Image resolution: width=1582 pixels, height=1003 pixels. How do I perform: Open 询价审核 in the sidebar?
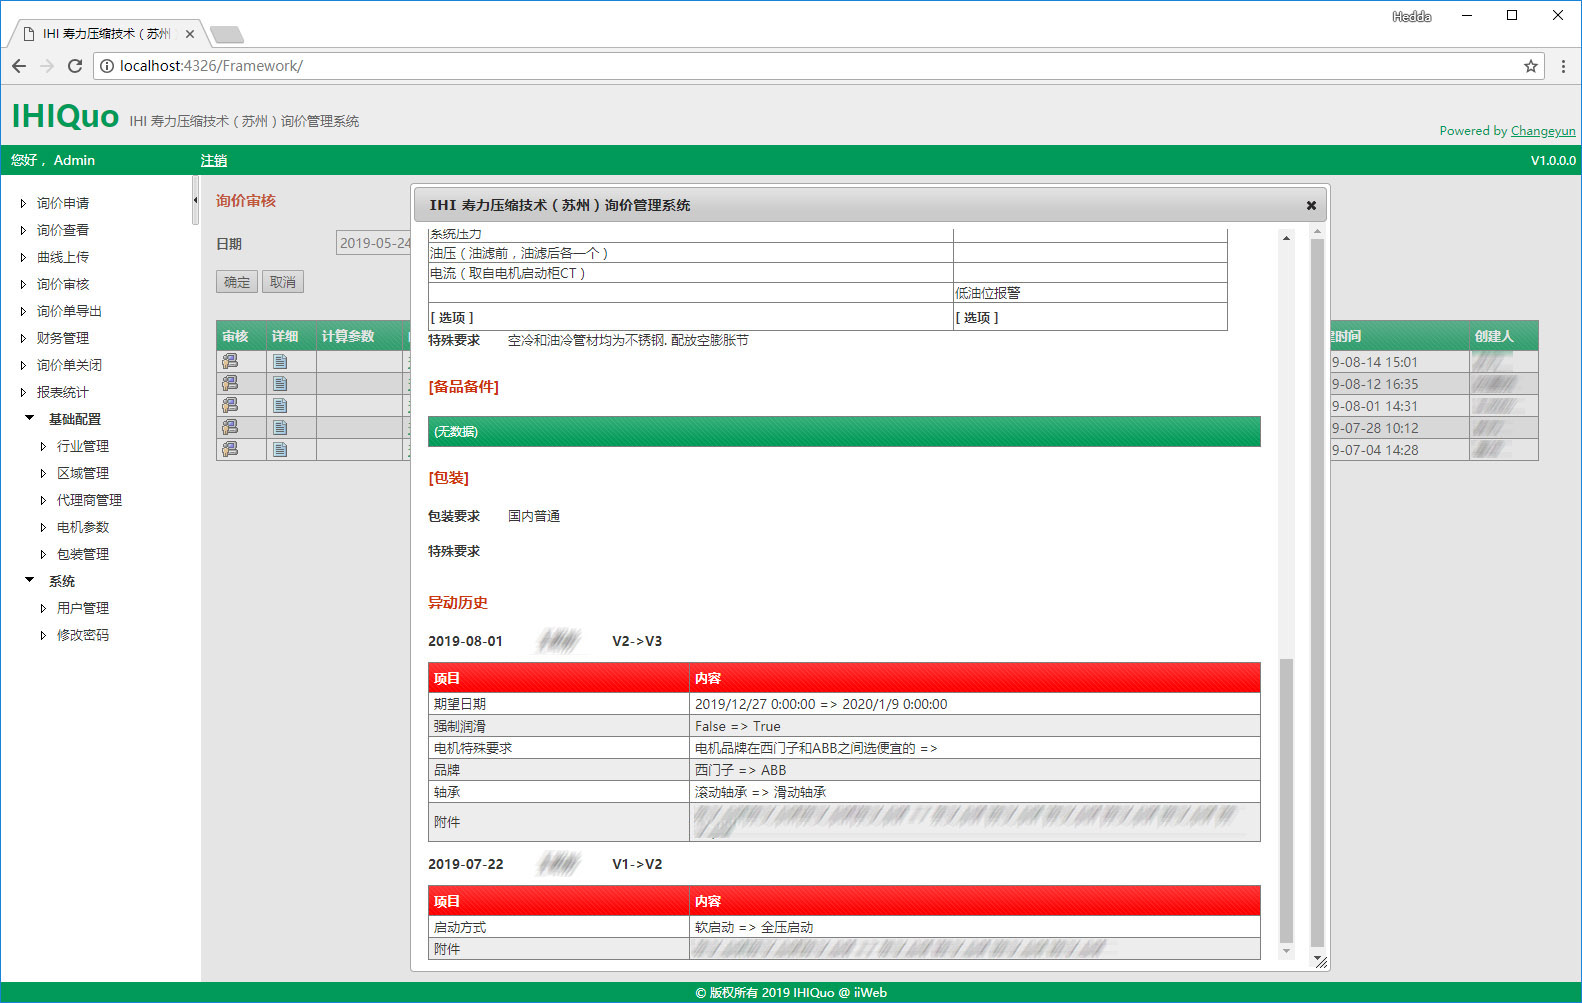pos(63,284)
